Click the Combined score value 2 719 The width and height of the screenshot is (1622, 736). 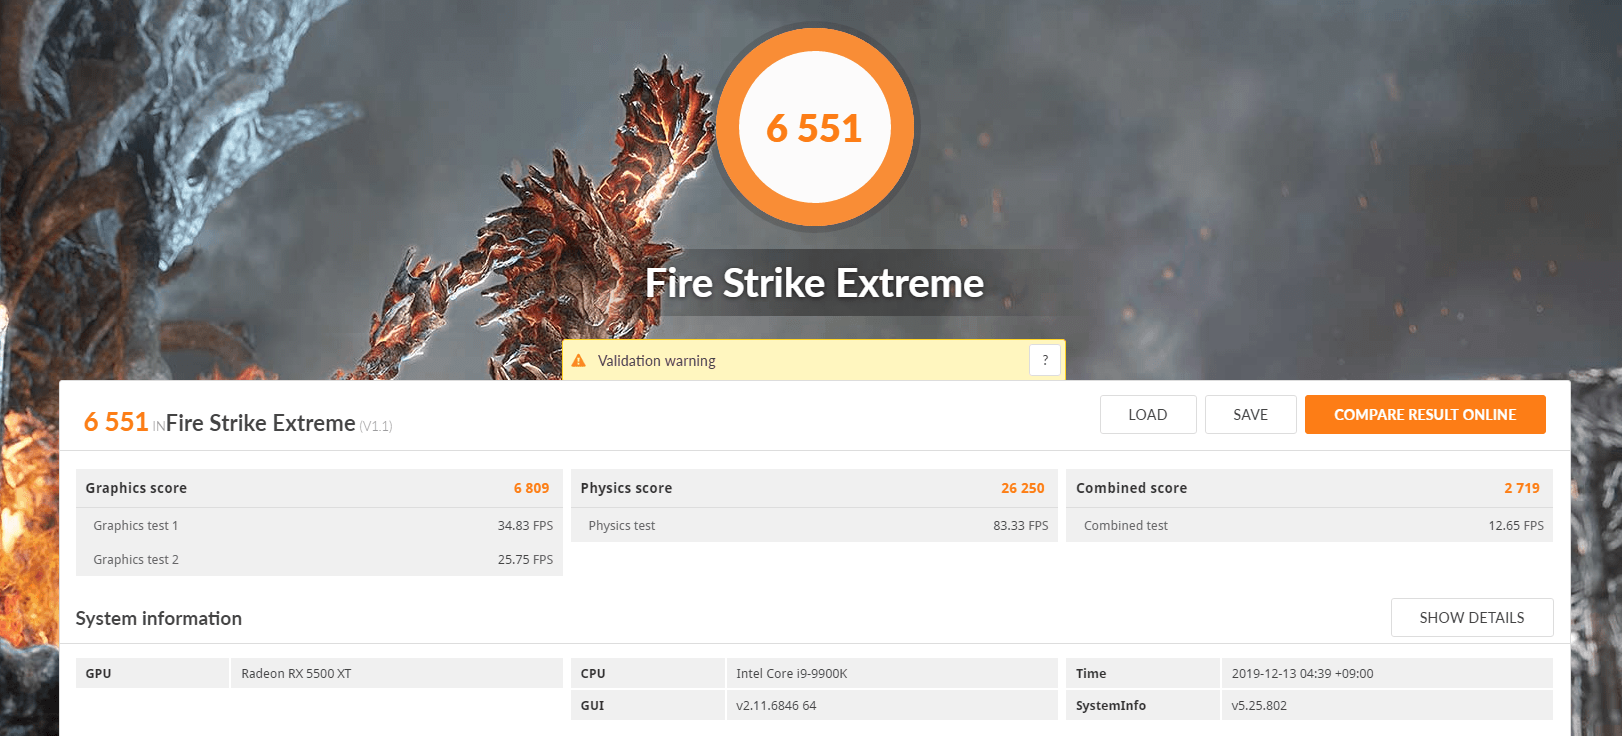pos(1522,488)
